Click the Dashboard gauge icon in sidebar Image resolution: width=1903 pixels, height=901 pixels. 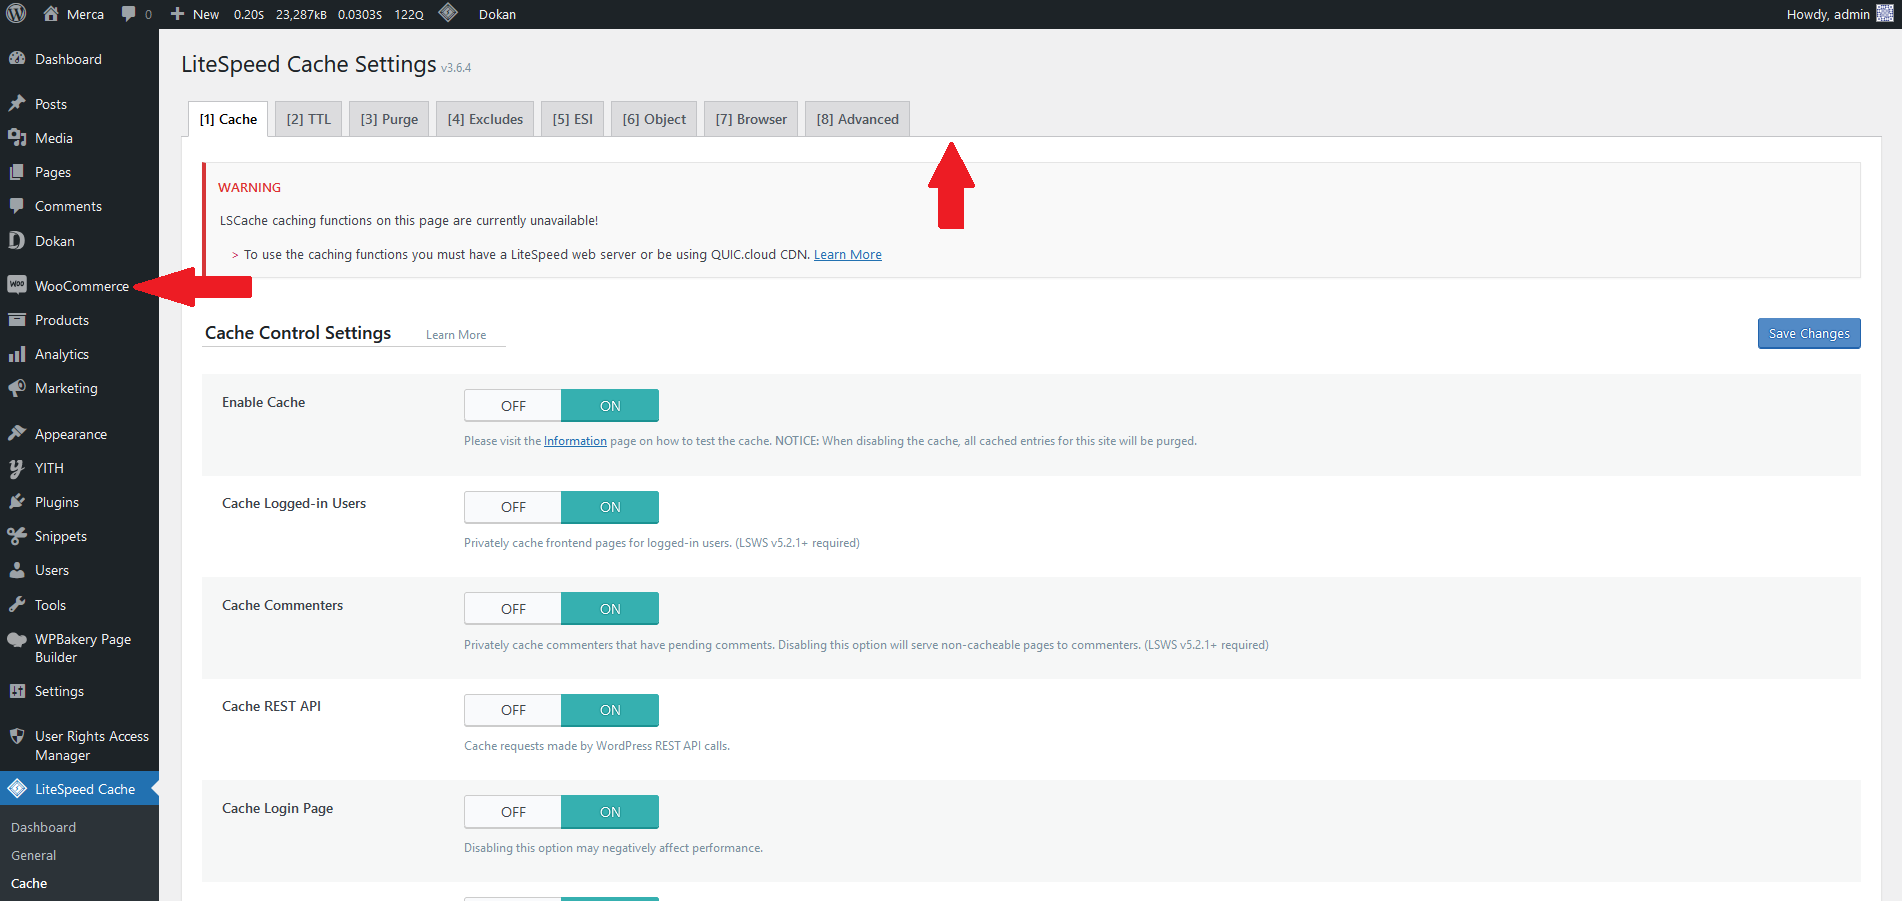click(x=17, y=59)
